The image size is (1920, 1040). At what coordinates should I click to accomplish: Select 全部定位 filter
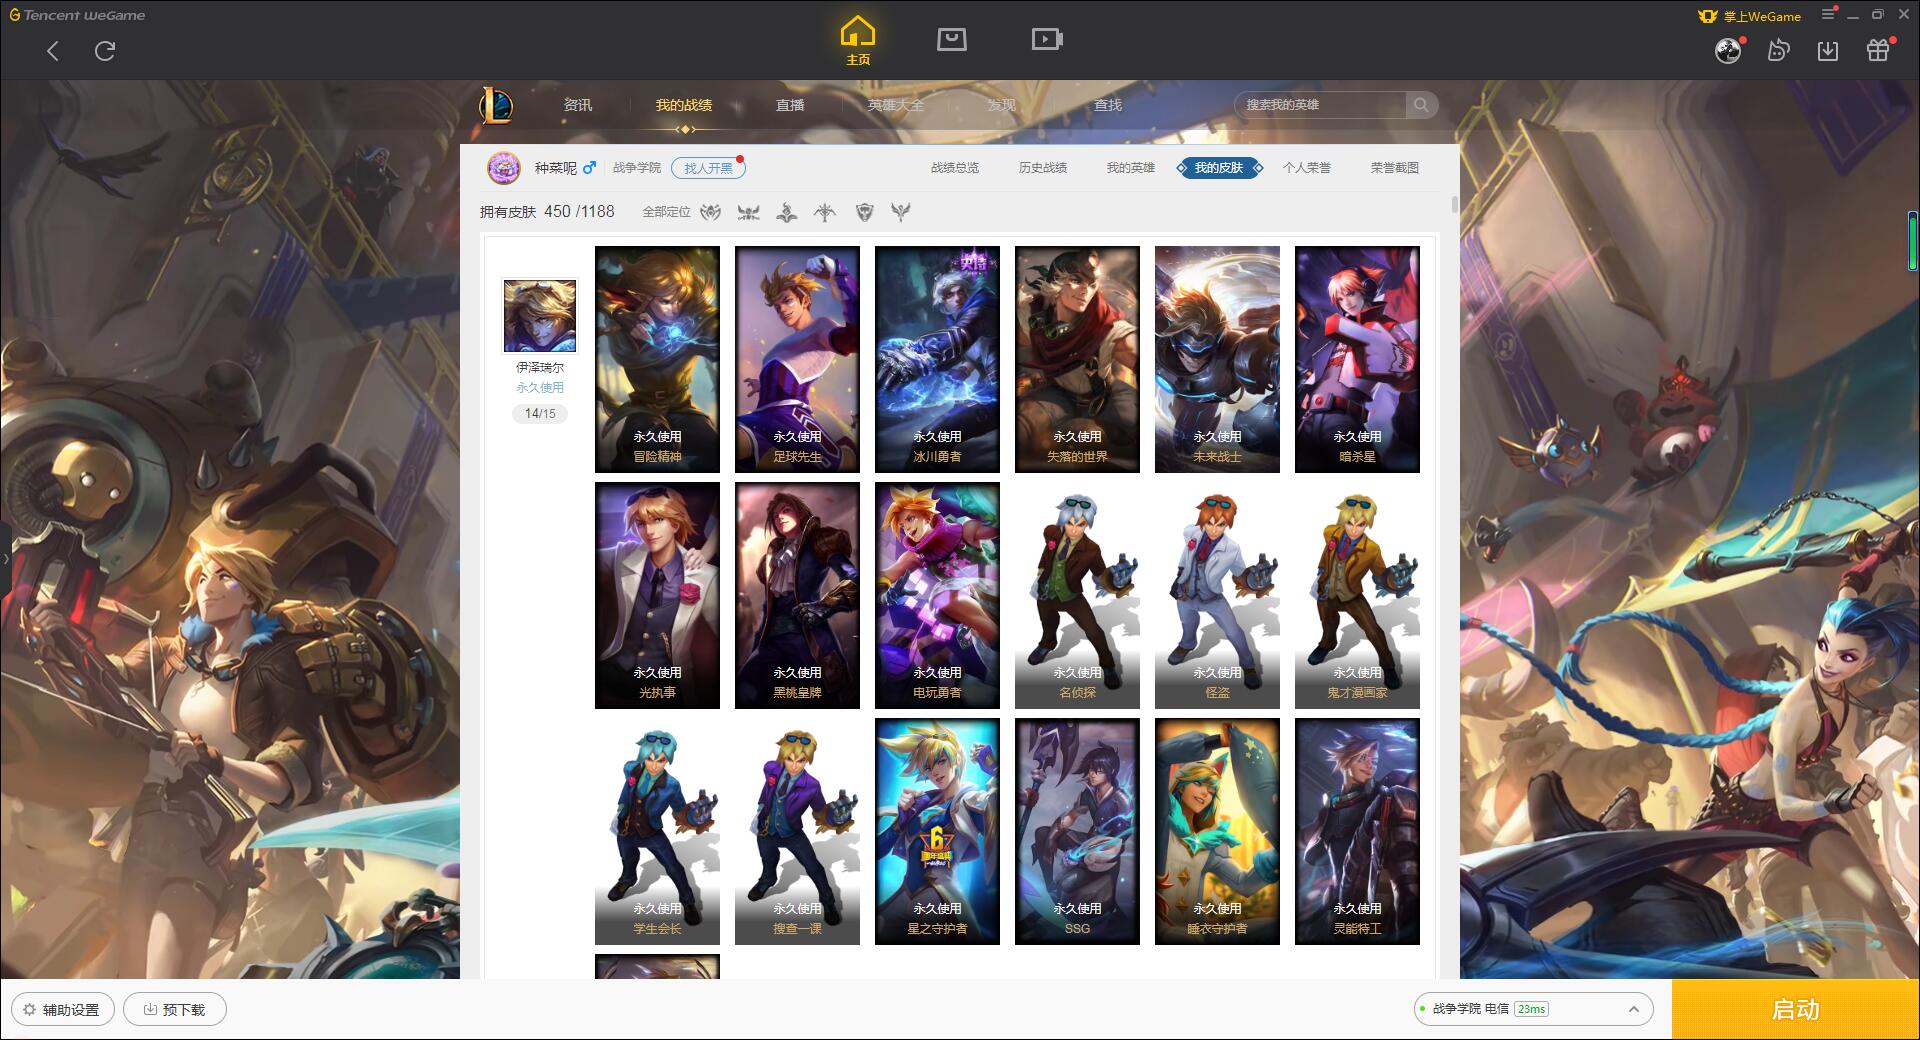666,212
